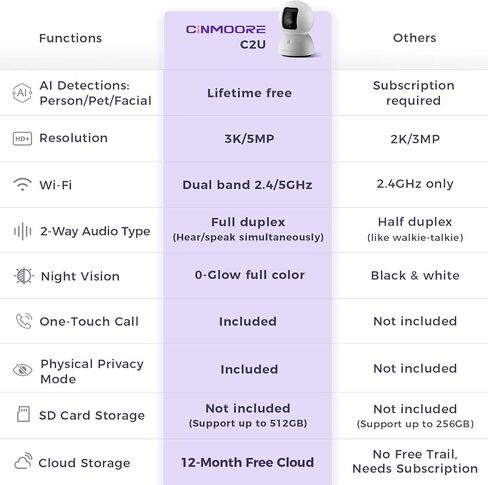488x485 pixels.
Task: Click the 3K/5MP resolution value
Action: point(249,139)
